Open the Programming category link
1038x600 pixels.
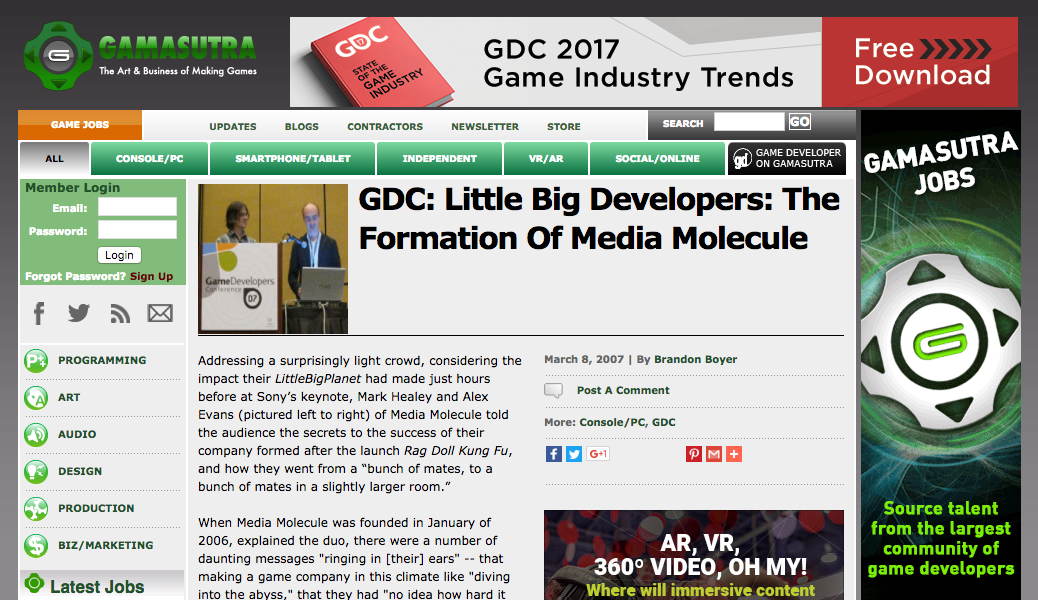pos(102,360)
